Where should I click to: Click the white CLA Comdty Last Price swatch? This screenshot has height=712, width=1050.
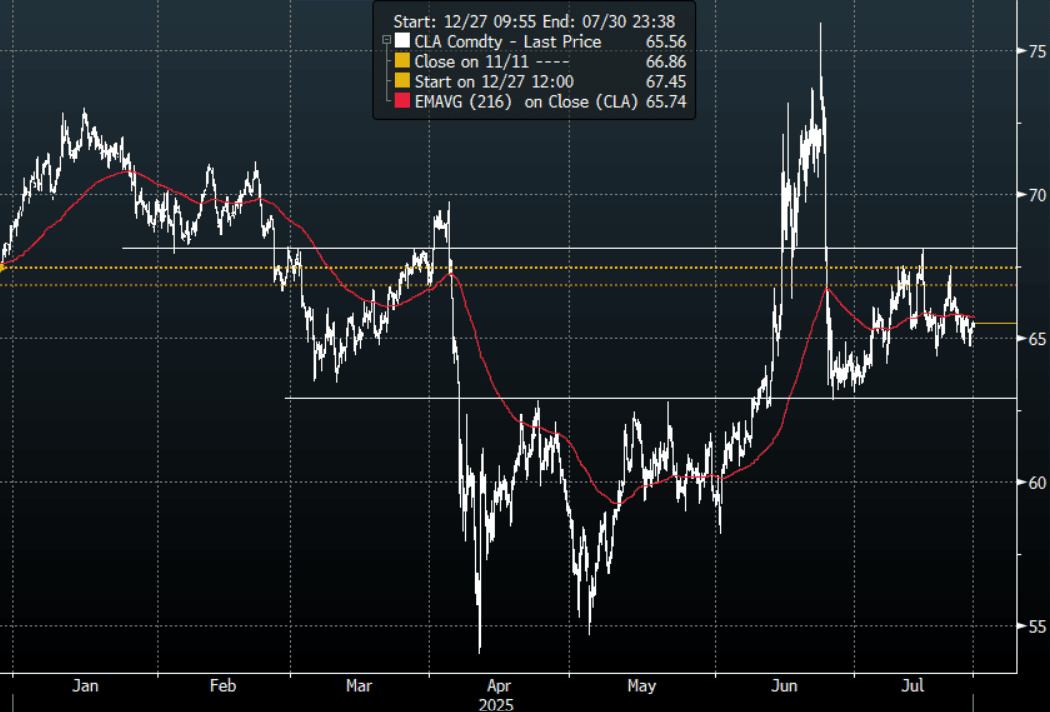coord(402,41)
